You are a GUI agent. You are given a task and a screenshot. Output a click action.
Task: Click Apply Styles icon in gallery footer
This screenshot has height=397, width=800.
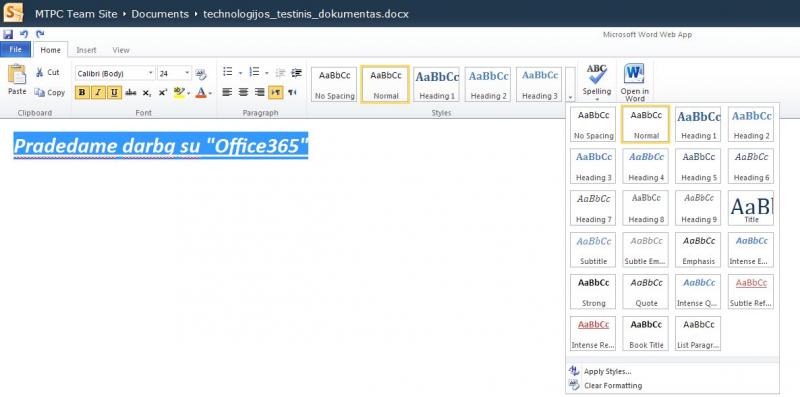[x=574, y=371]
